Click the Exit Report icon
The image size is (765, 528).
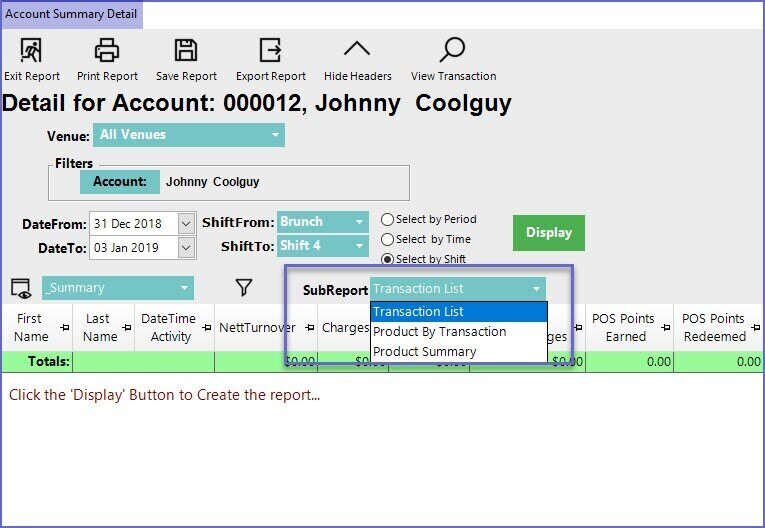(x=31, y=51)
